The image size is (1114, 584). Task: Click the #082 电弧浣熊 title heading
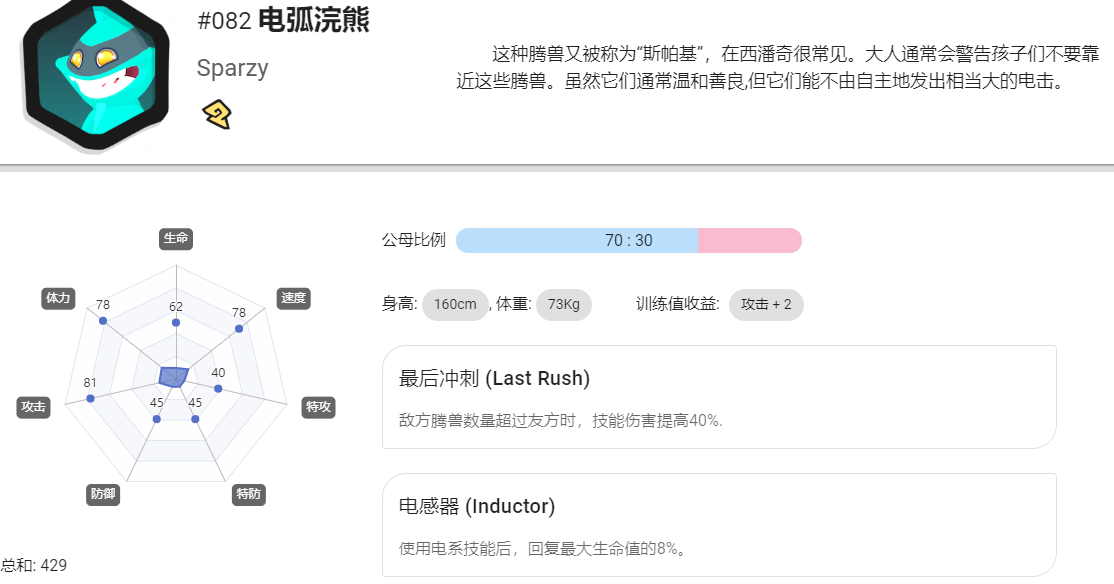(283, 20)
